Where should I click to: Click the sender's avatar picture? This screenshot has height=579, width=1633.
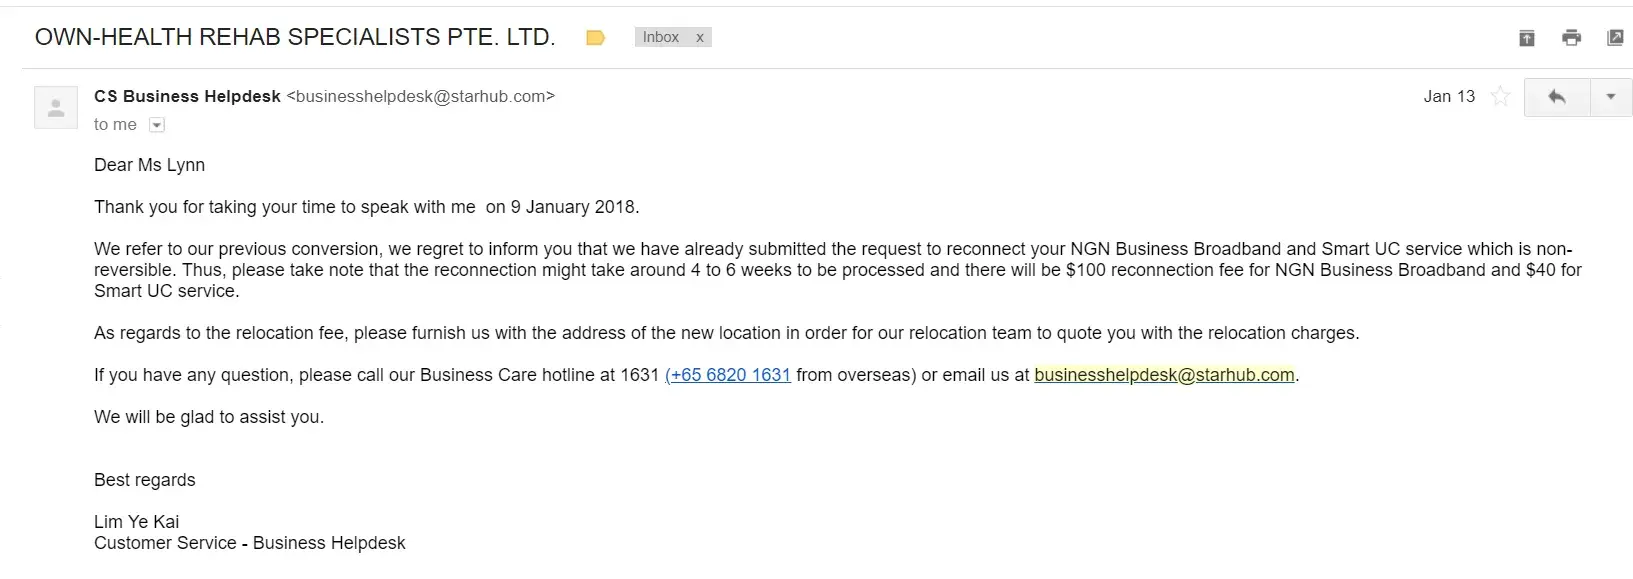[x=56, y=108]
